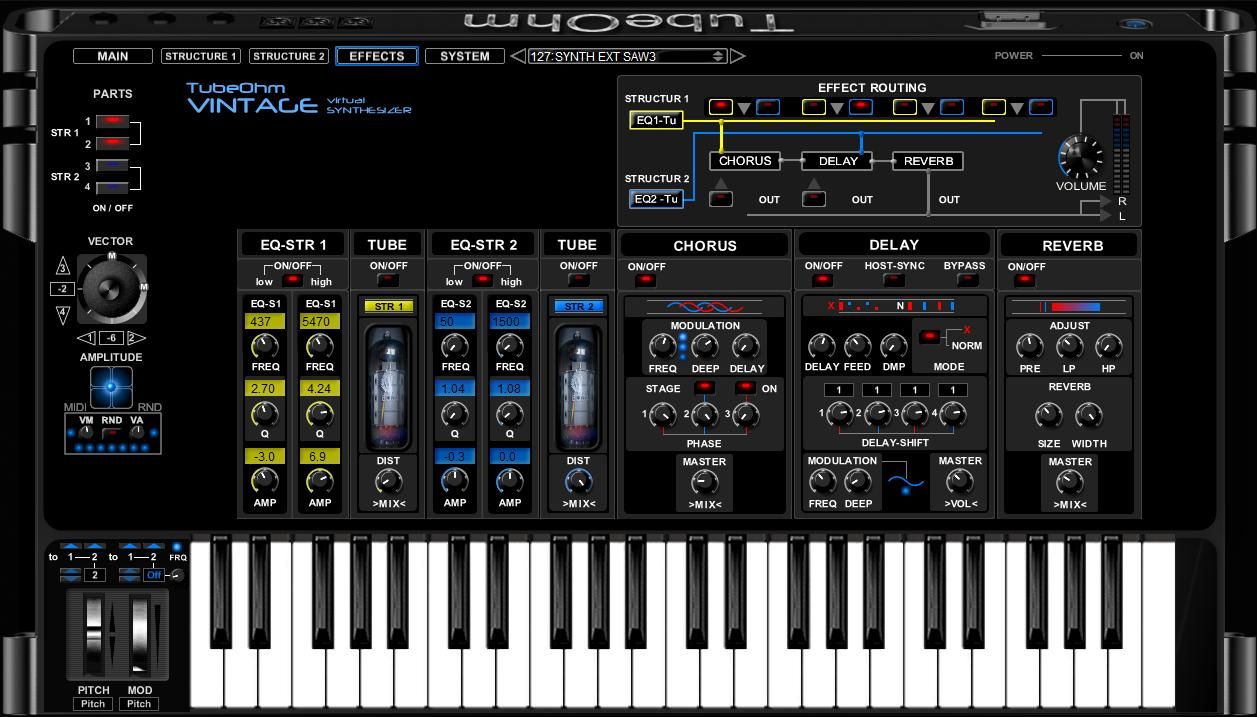Toggle the Chorus ON/OFF switch
The image size is (1257, 717).
click(x=646, y=281)
